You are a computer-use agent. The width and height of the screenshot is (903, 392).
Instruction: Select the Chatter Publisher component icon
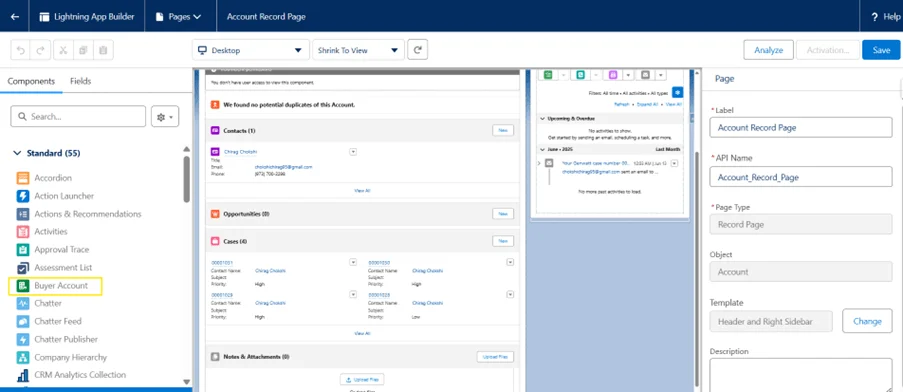[x=23, y=339]
